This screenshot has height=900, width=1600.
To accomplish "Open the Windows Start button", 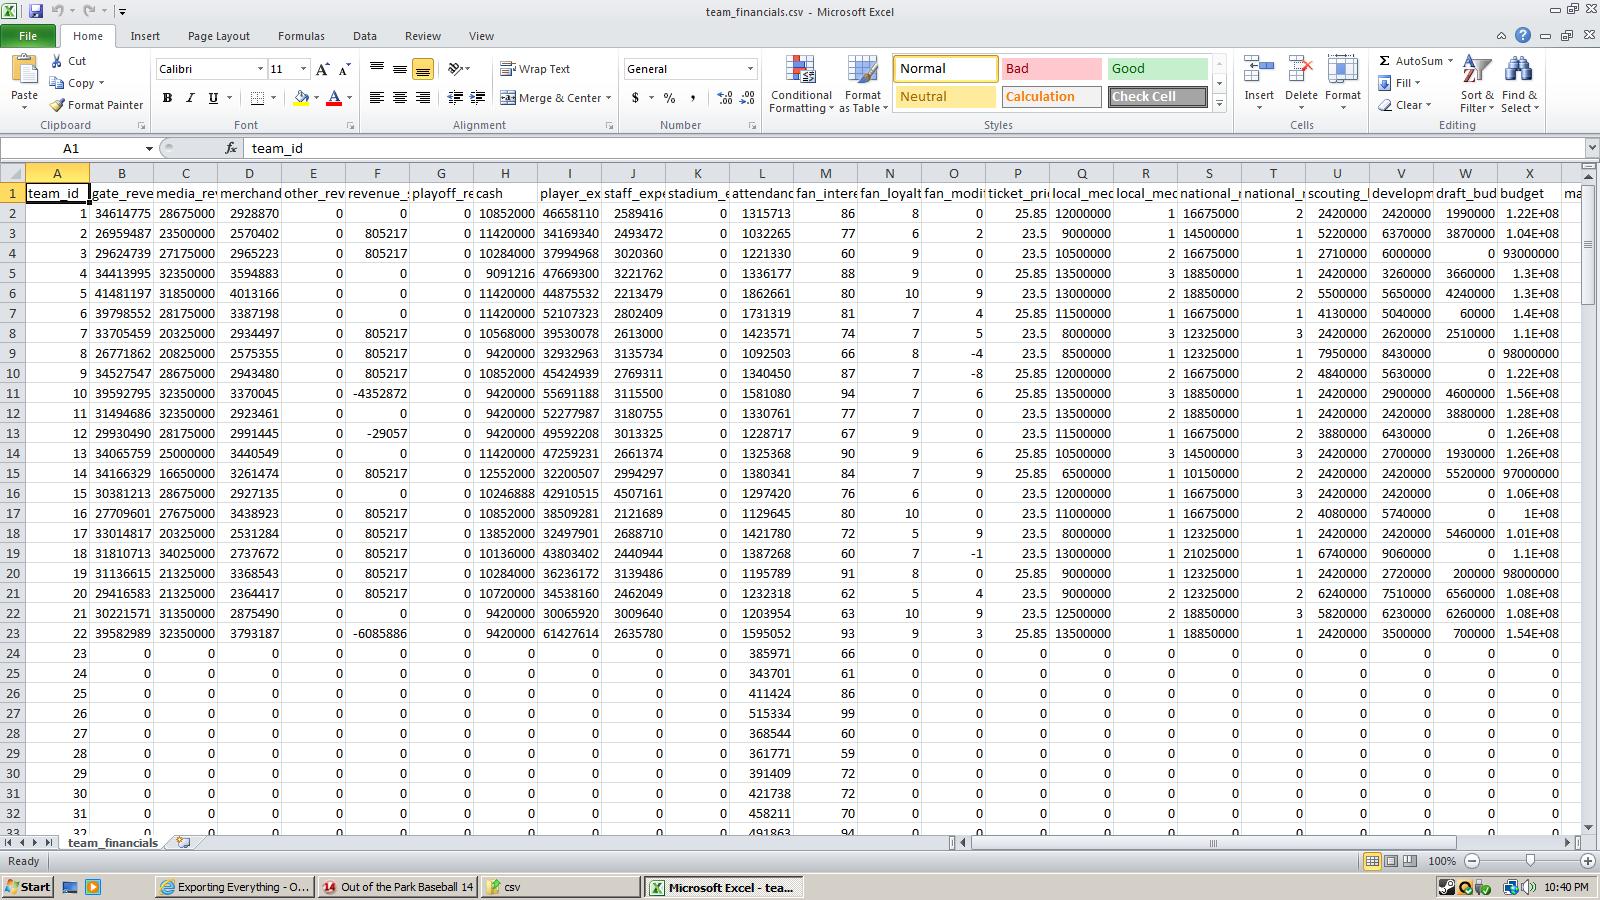I will point(28,887).
